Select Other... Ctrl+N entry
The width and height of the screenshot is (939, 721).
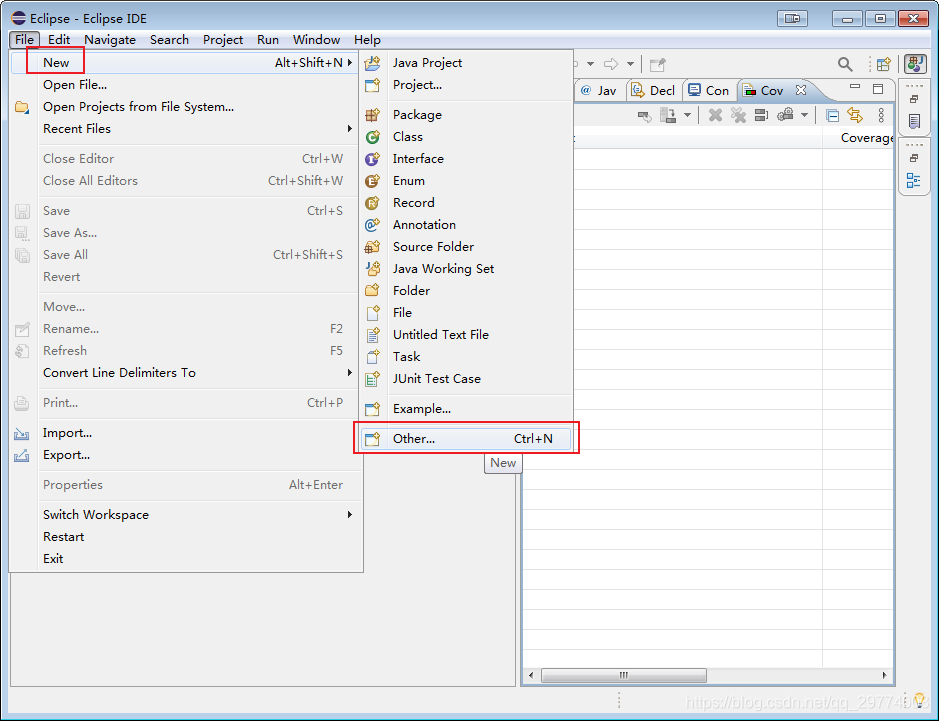(x=466, y=438)
